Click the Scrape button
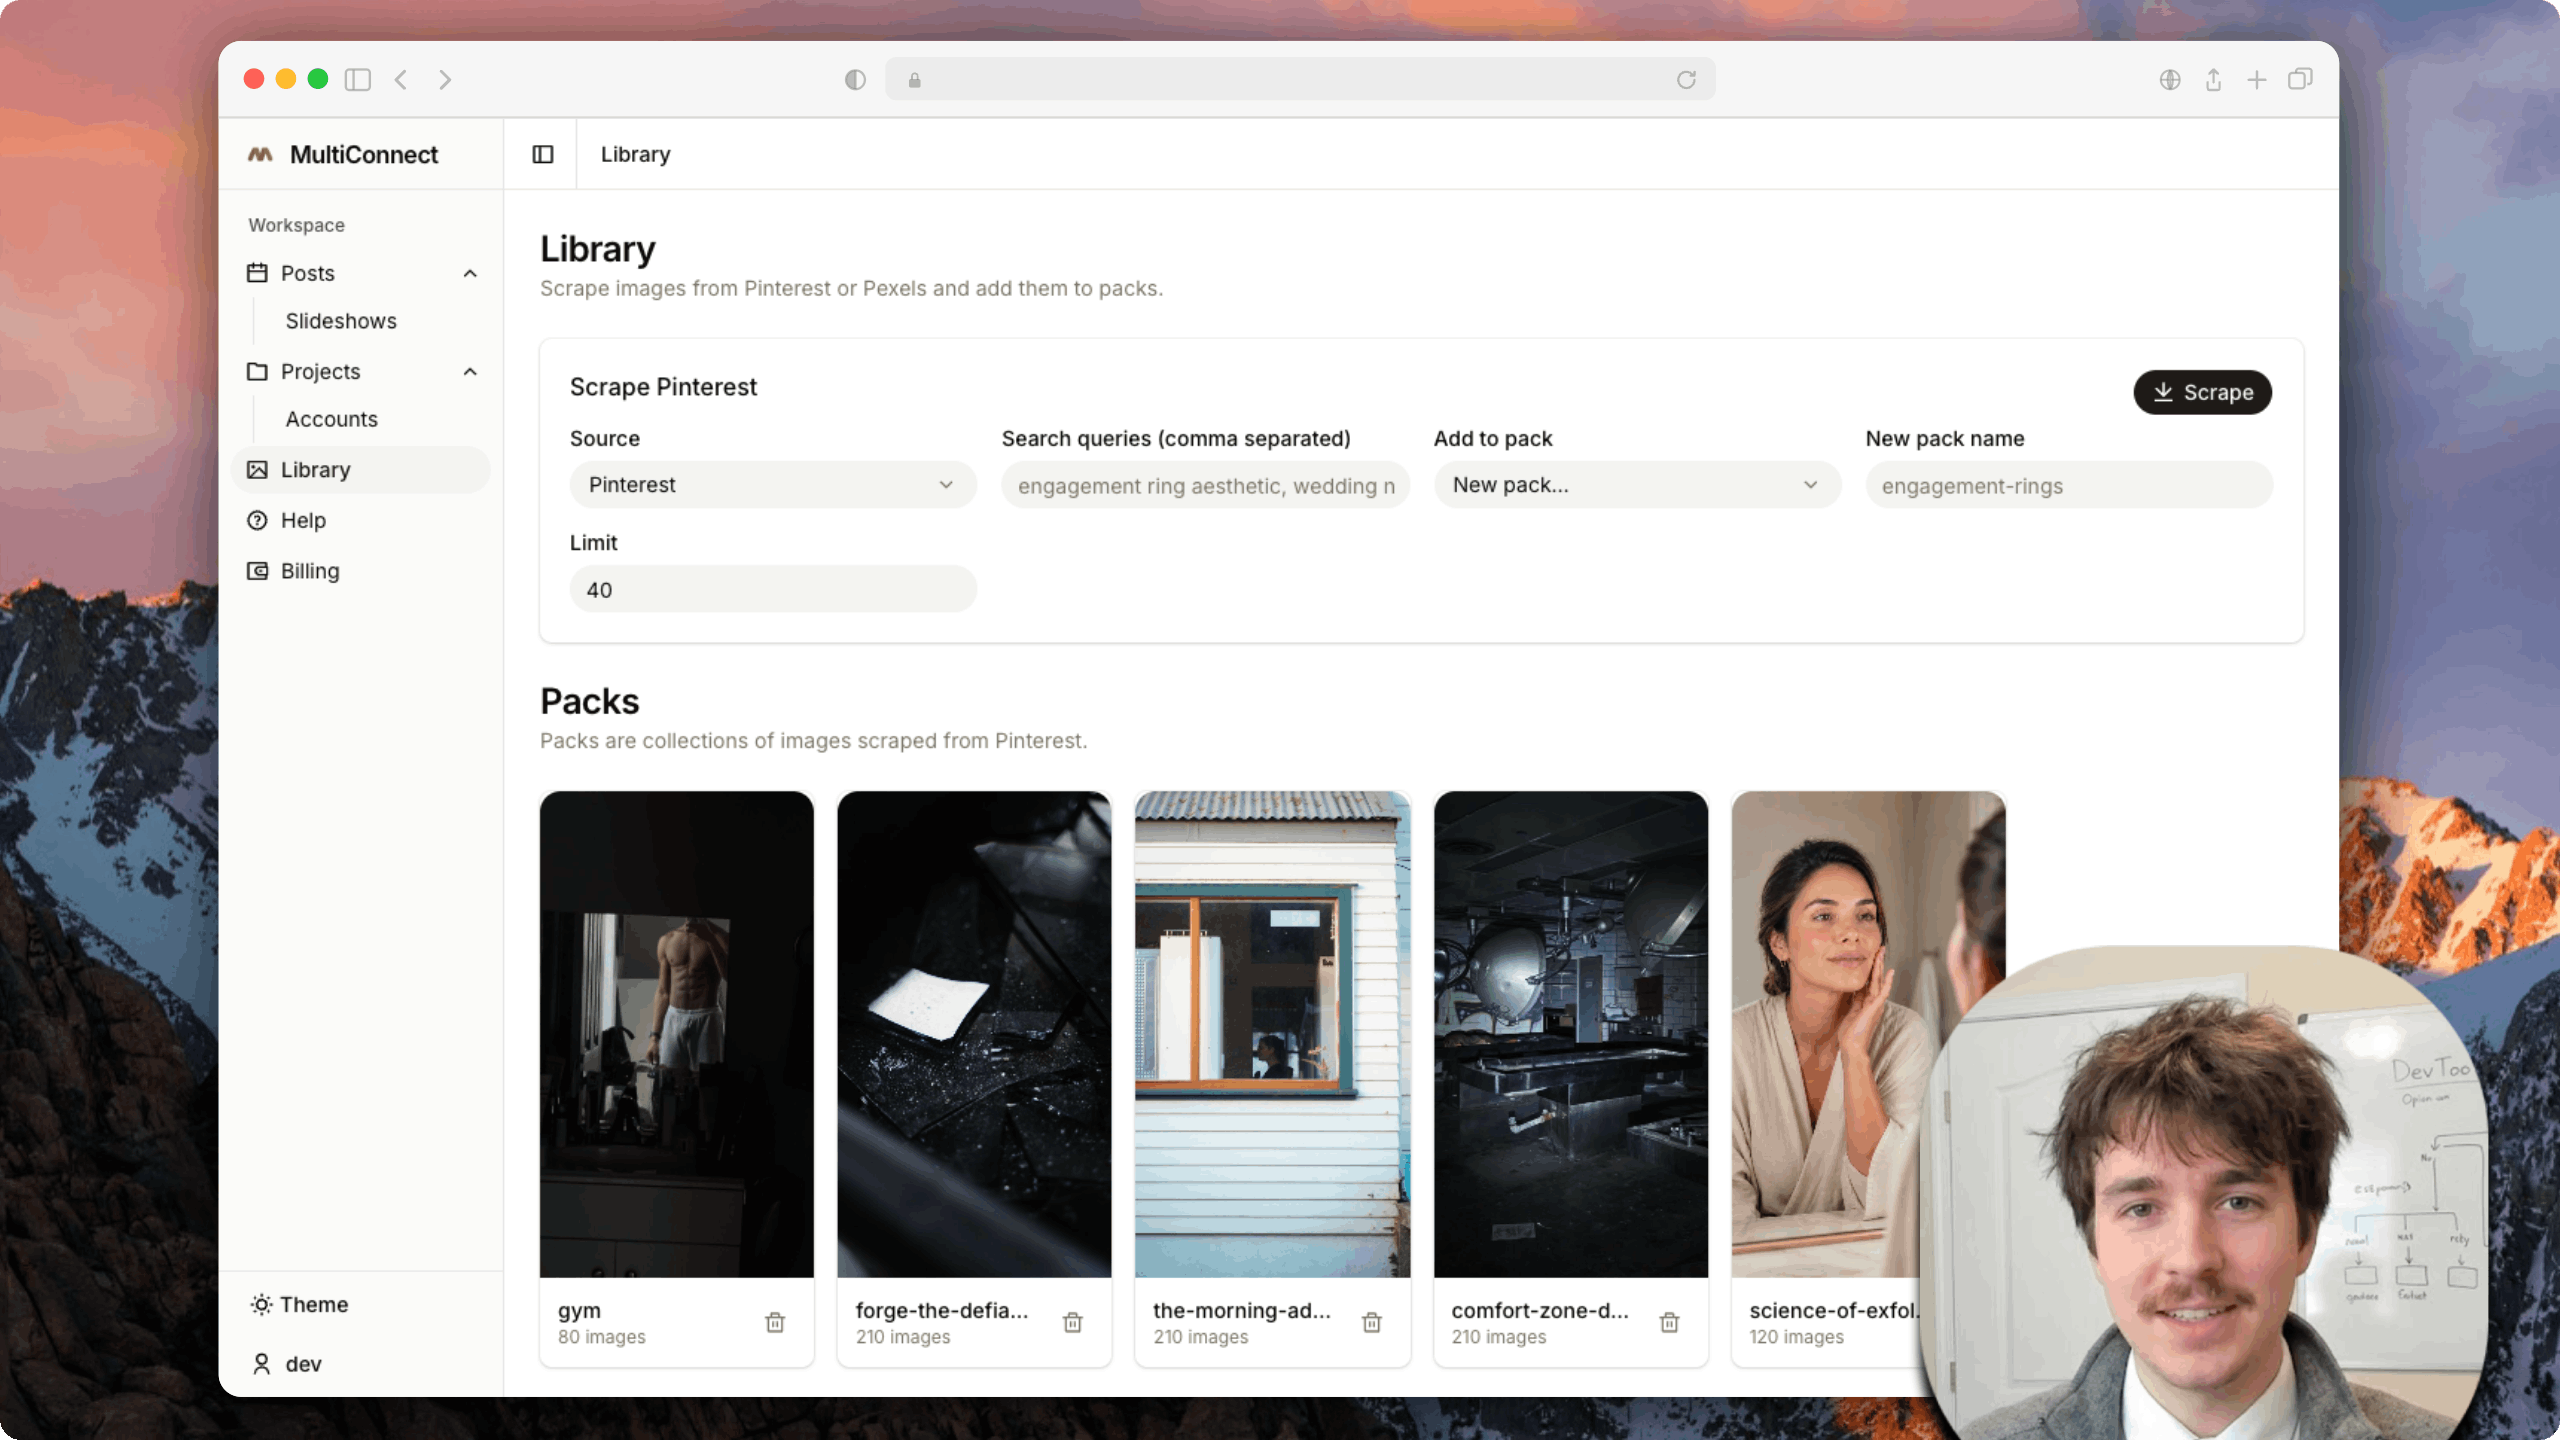The width and height of the screenshot is (2560, 1440). pos(2202,392)
